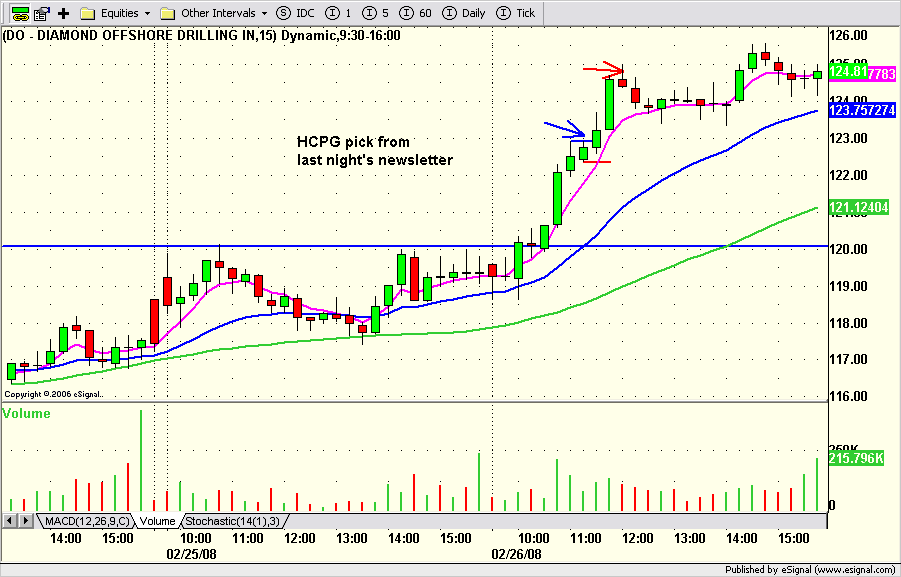Click the 02/25/08 date label
The image size is (901, 577).
191,555
